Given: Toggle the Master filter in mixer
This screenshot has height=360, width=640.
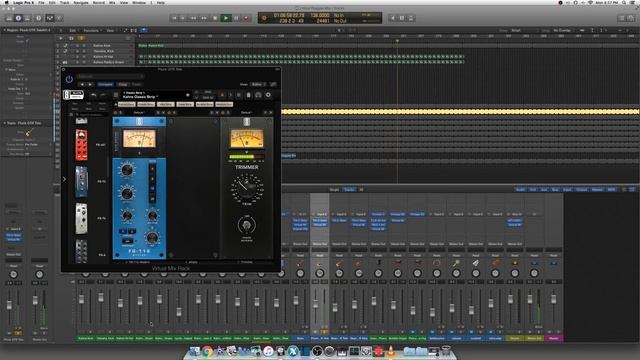Looking at the screenshot, I should (597, 190).
